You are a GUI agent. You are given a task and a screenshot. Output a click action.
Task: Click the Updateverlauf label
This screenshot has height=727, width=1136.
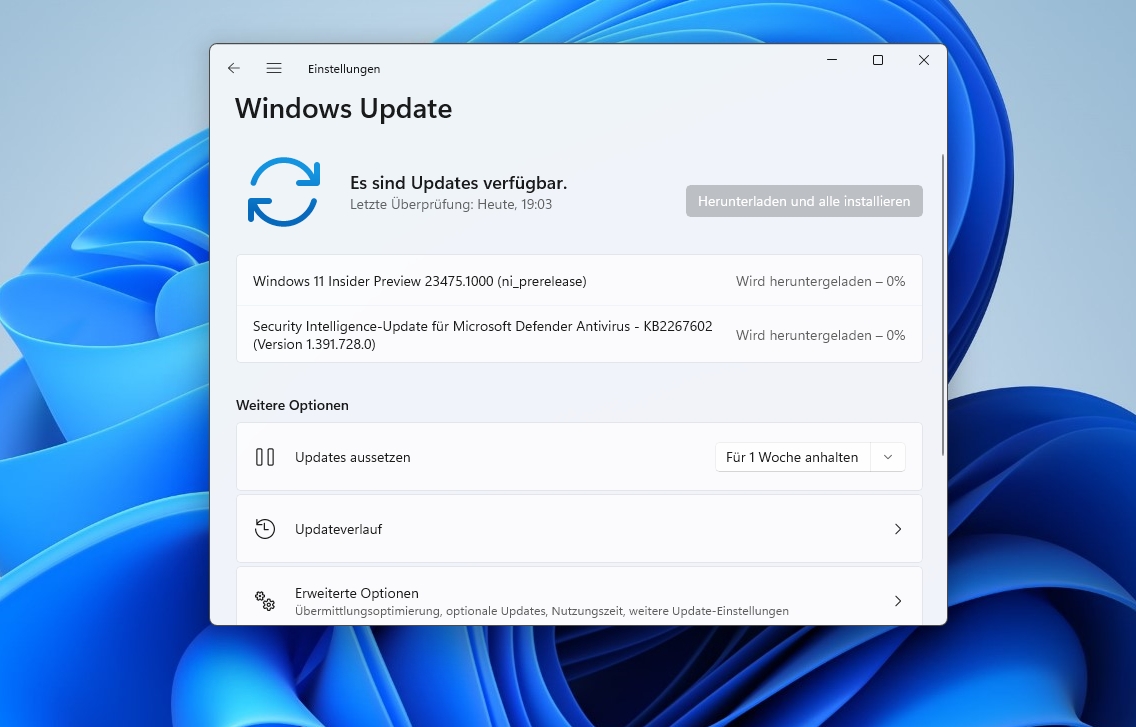[x=338, y=529]
